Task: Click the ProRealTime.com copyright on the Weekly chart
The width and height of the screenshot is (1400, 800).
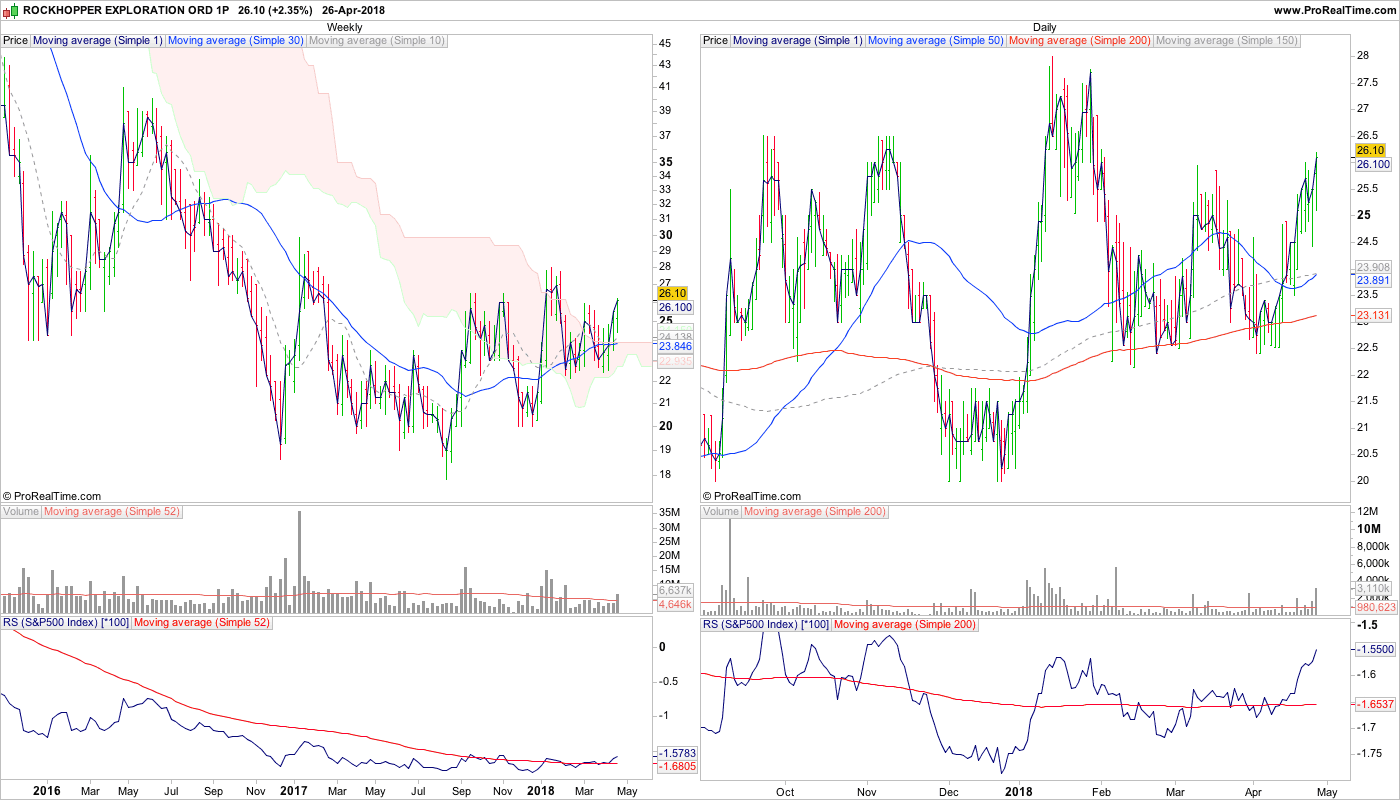Action: click(x=52, y=496)
